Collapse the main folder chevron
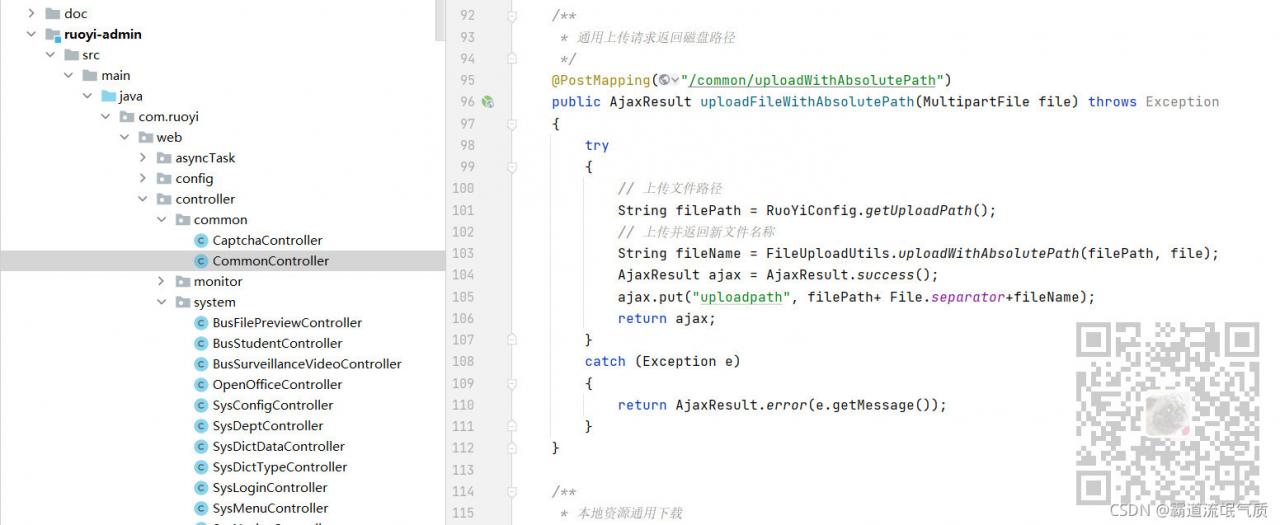1280x525 pixels. [68, 75]
